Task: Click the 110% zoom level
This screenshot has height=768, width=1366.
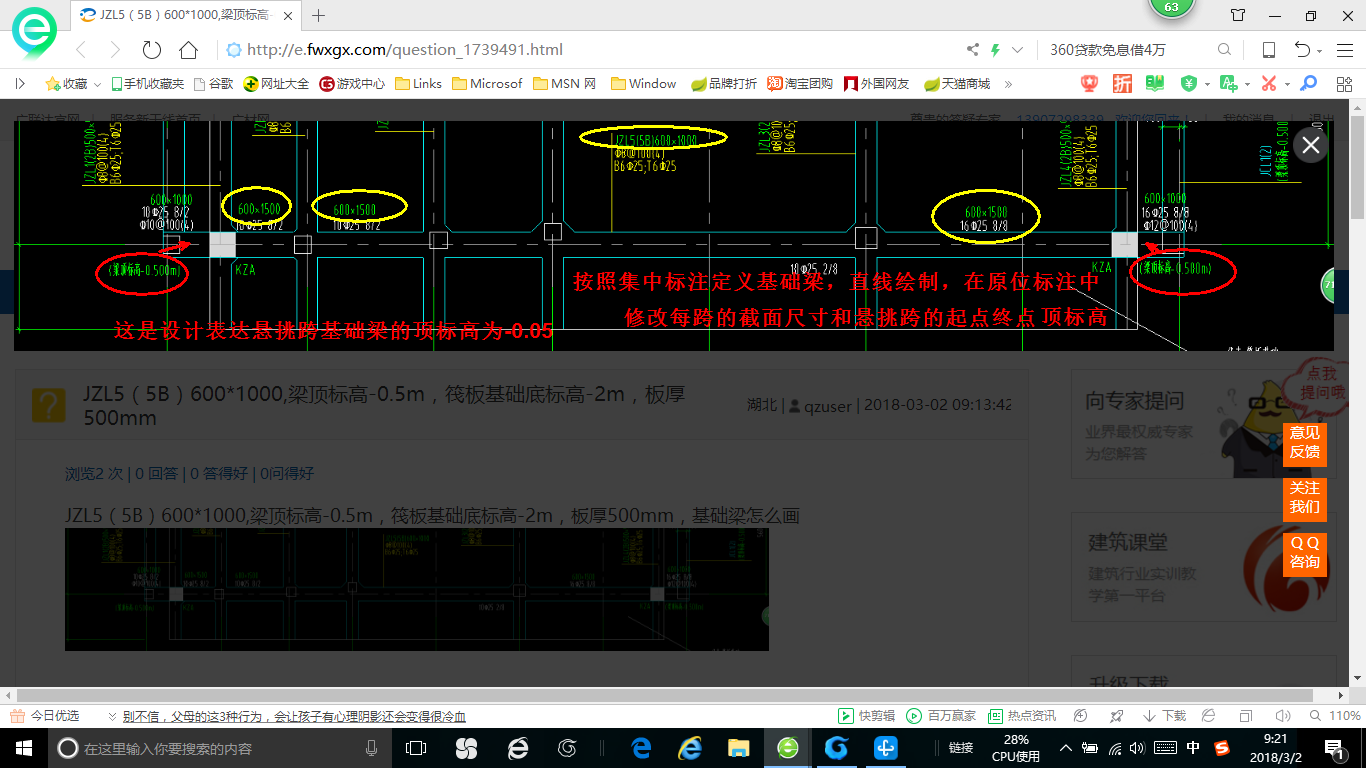Action: tap(1344, 716)
